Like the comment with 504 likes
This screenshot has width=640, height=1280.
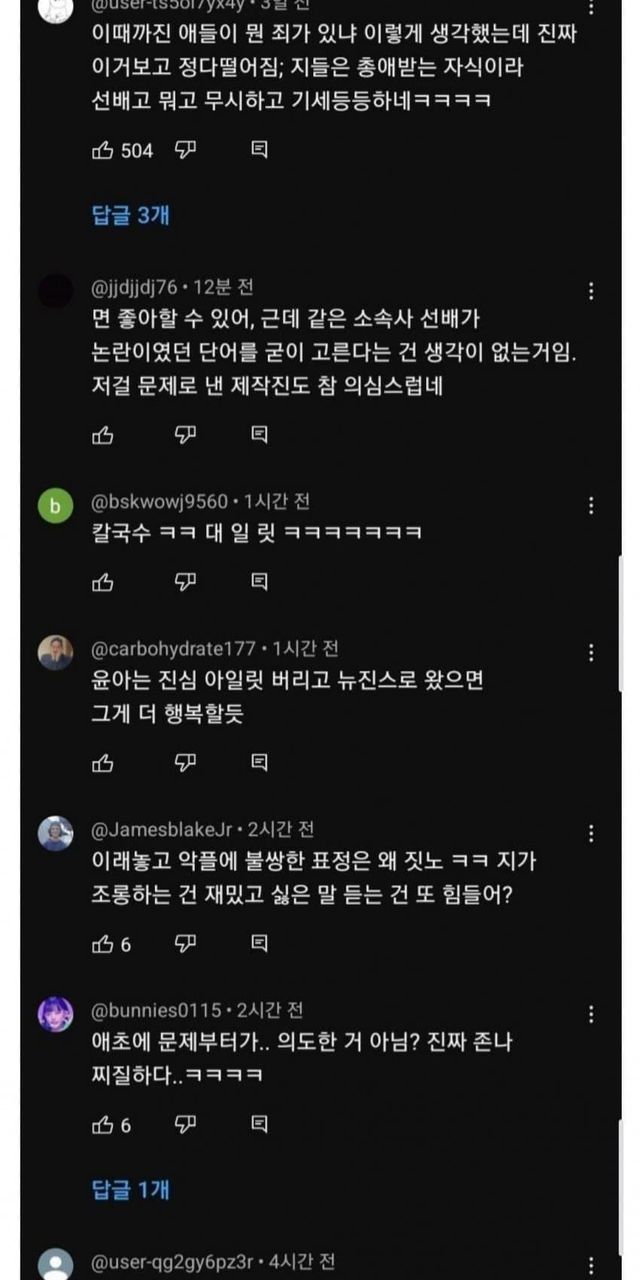point(103,150)
